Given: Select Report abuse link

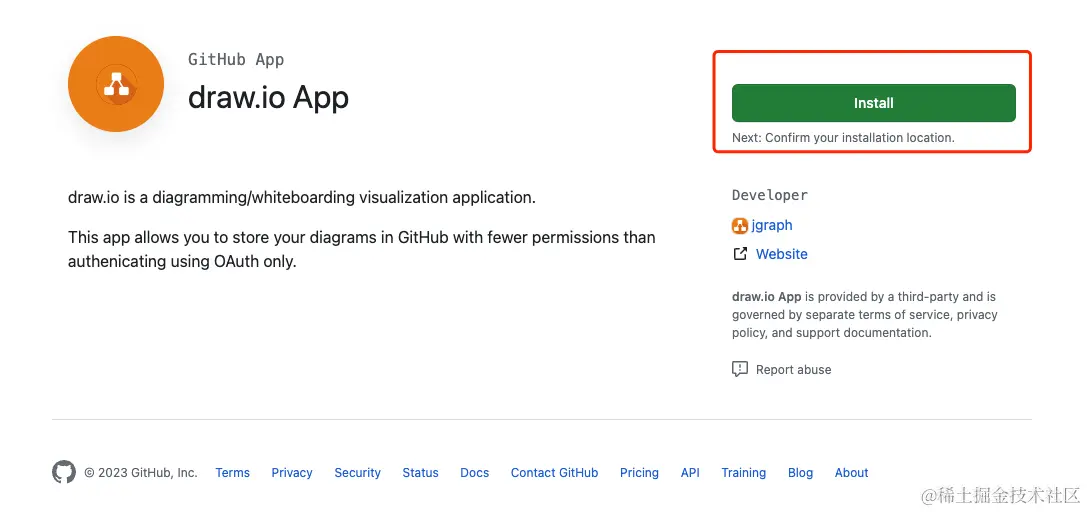Looking at the screenshot, I should tap(793, 369).
